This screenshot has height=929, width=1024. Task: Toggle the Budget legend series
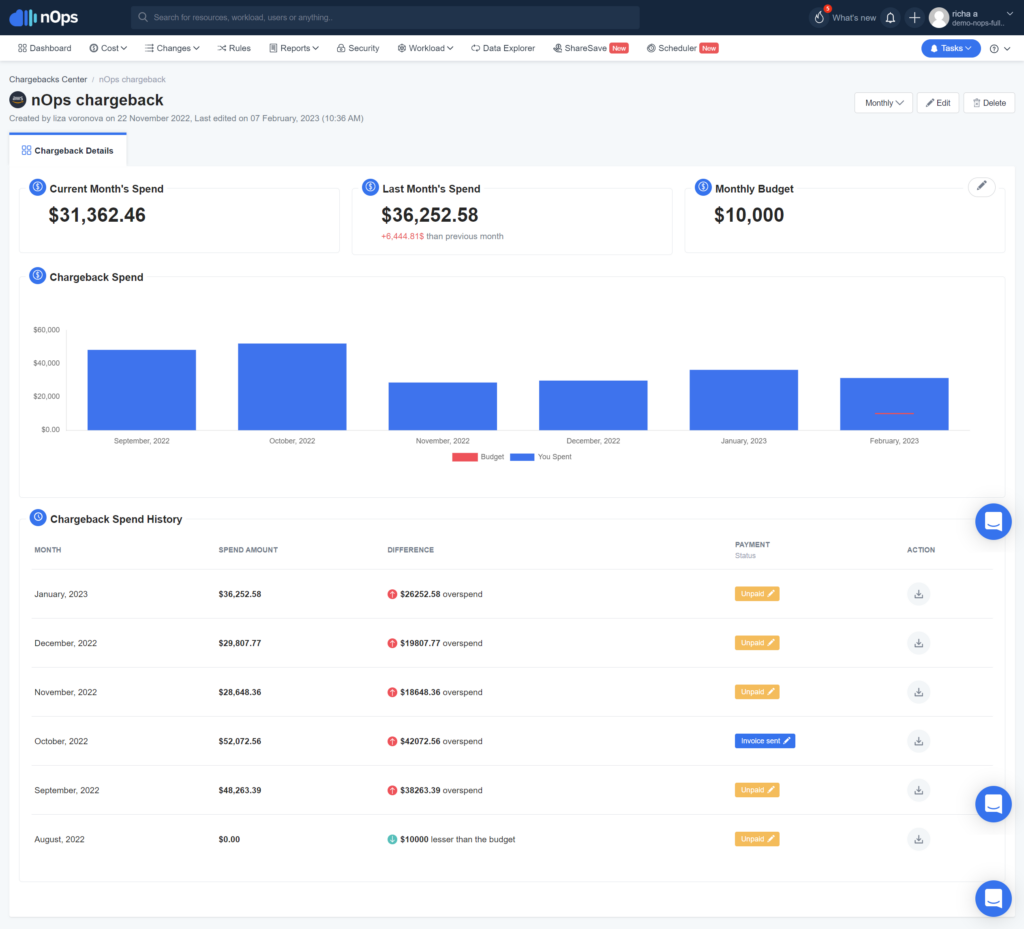click(x=478, y=457)
